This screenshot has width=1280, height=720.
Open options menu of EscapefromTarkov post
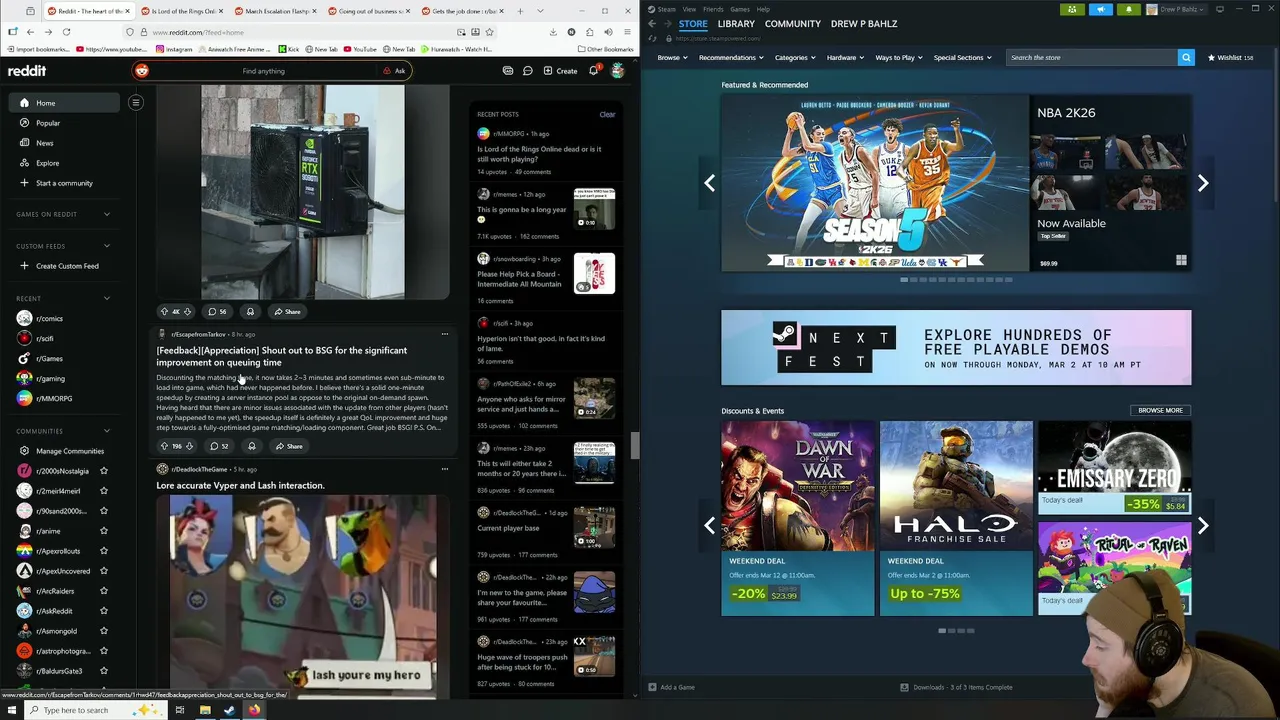pyautogui.click(x=445, y=334)
